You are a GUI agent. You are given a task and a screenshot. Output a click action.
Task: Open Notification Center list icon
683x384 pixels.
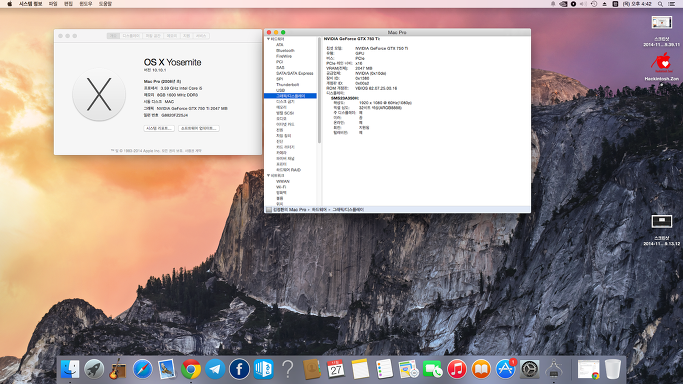(672, 4)
